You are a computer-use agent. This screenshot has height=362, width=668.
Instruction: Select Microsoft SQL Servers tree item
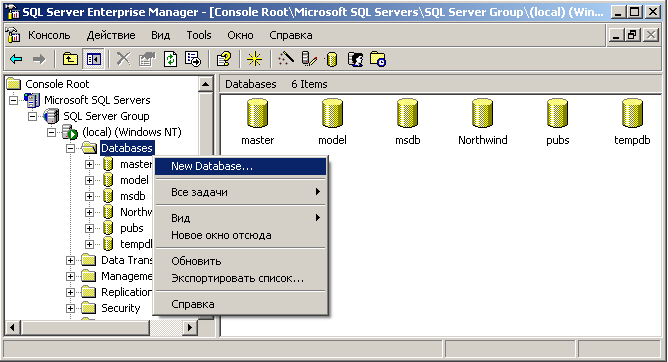(x=97, y=100)
